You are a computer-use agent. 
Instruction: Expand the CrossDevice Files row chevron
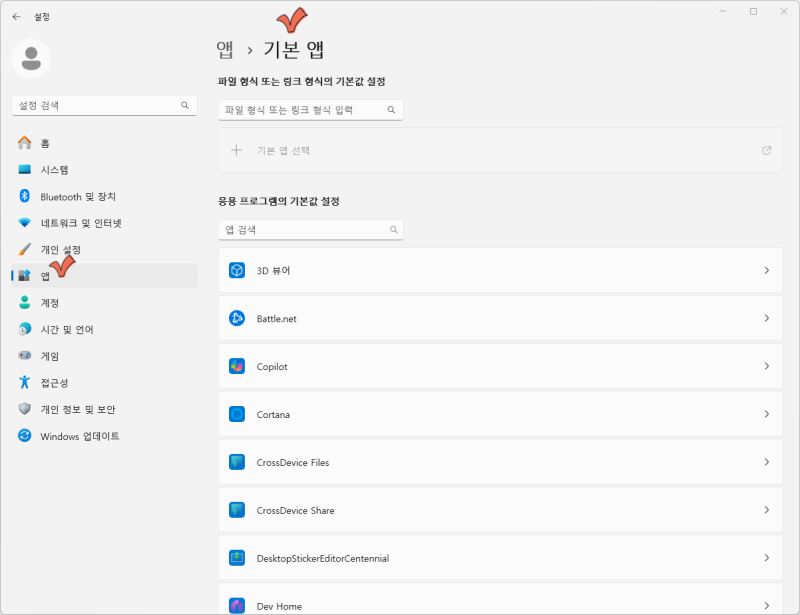pos(766,462)
